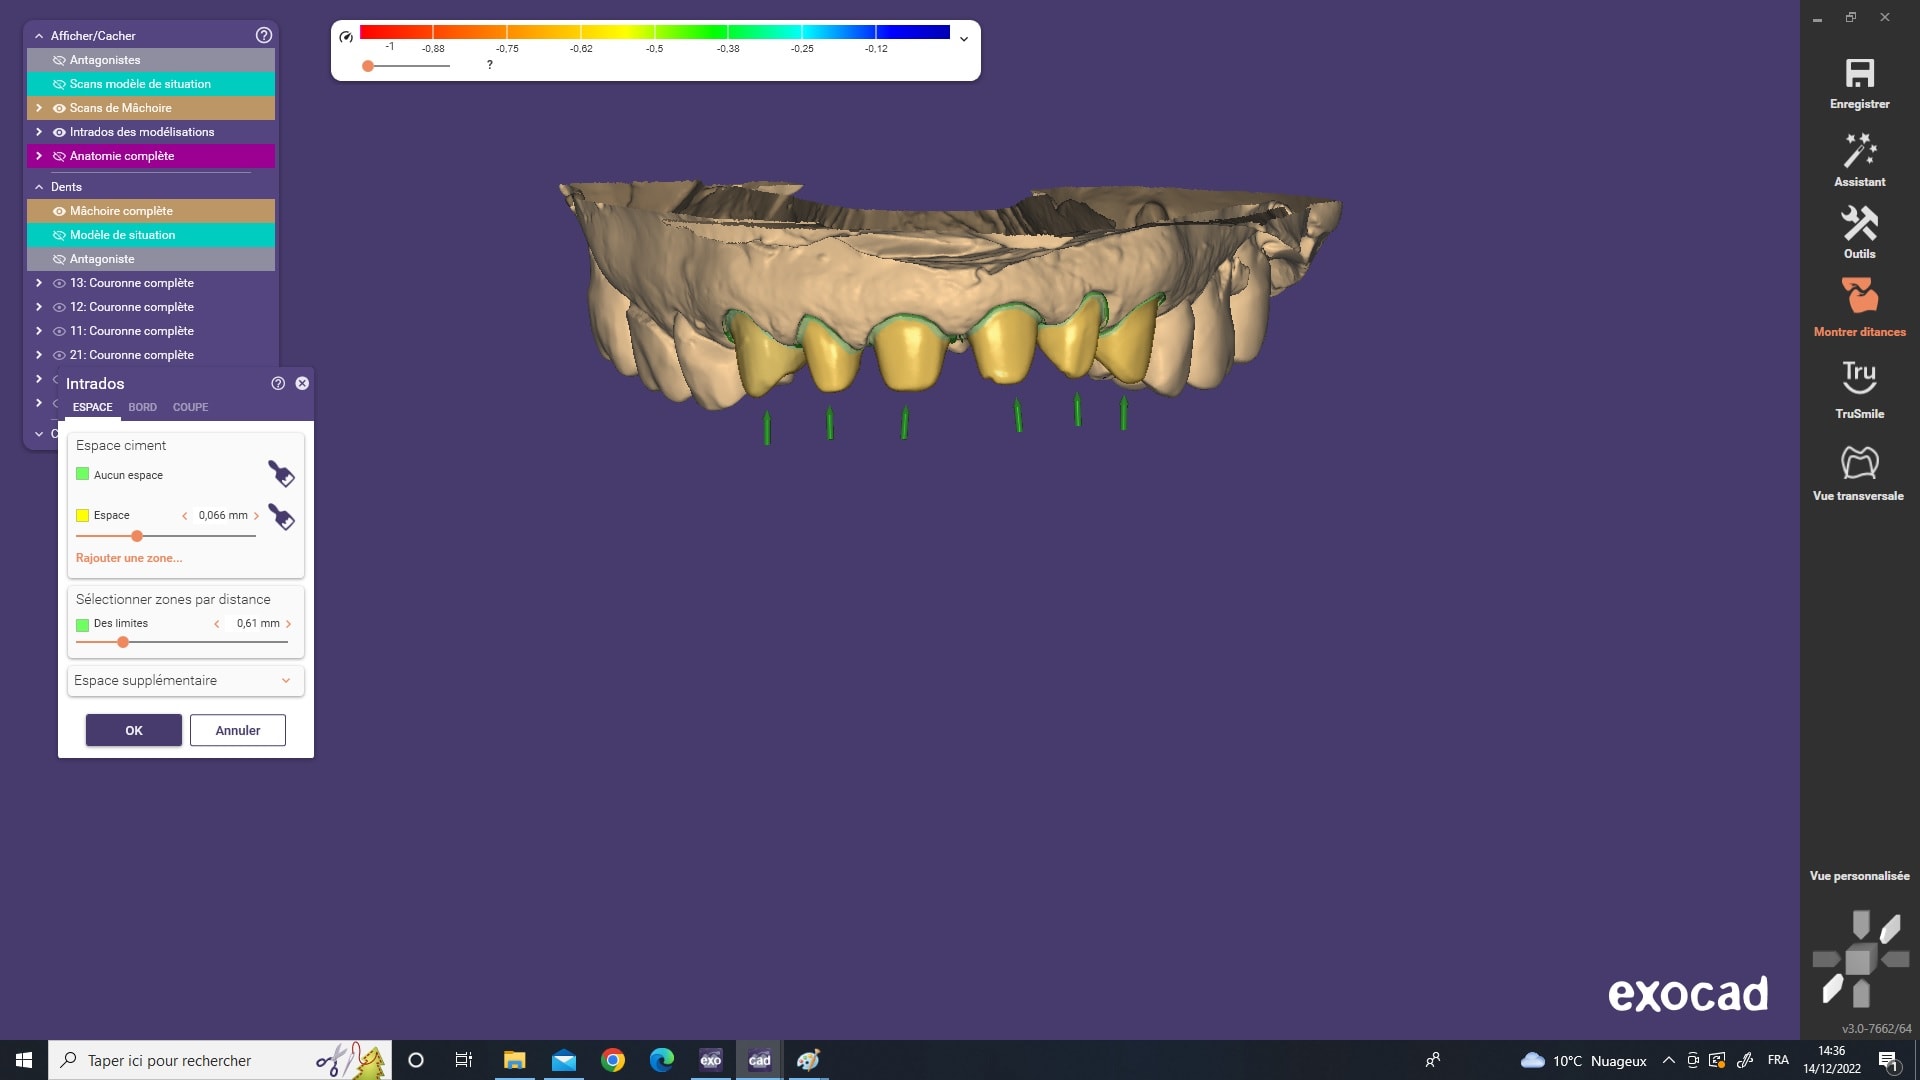Switch to the BORD tab
The height and width of the screenshot is (1080, 1920).
142,407
